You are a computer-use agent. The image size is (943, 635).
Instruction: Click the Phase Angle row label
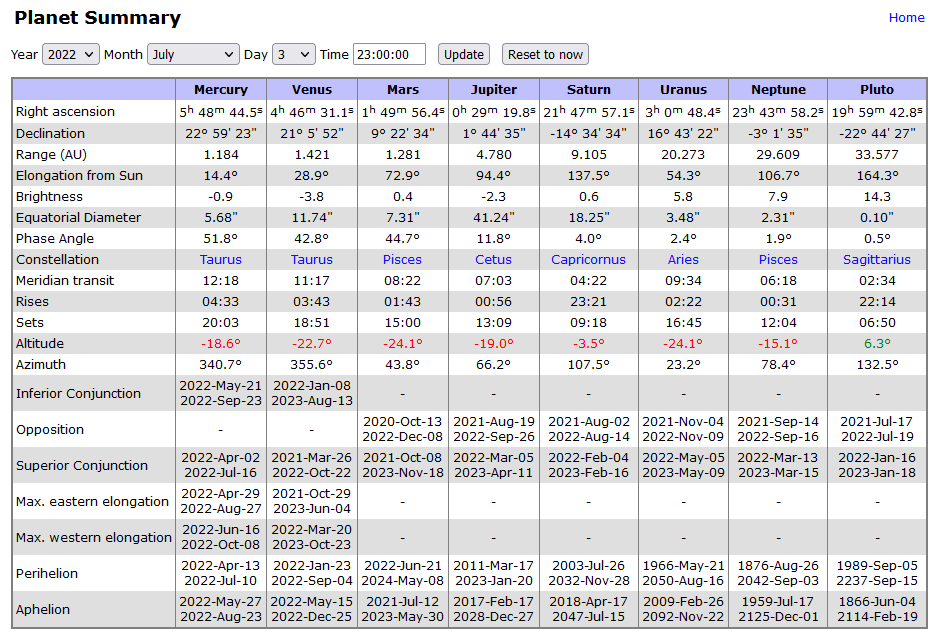pyautogui.click(x=55, y=239)
